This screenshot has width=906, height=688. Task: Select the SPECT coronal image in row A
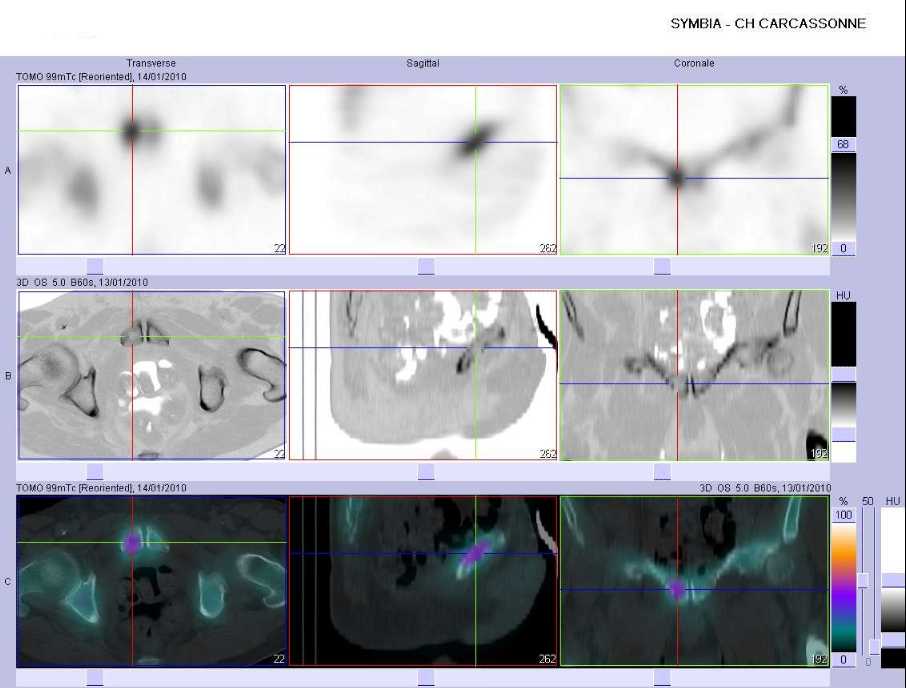695,170
